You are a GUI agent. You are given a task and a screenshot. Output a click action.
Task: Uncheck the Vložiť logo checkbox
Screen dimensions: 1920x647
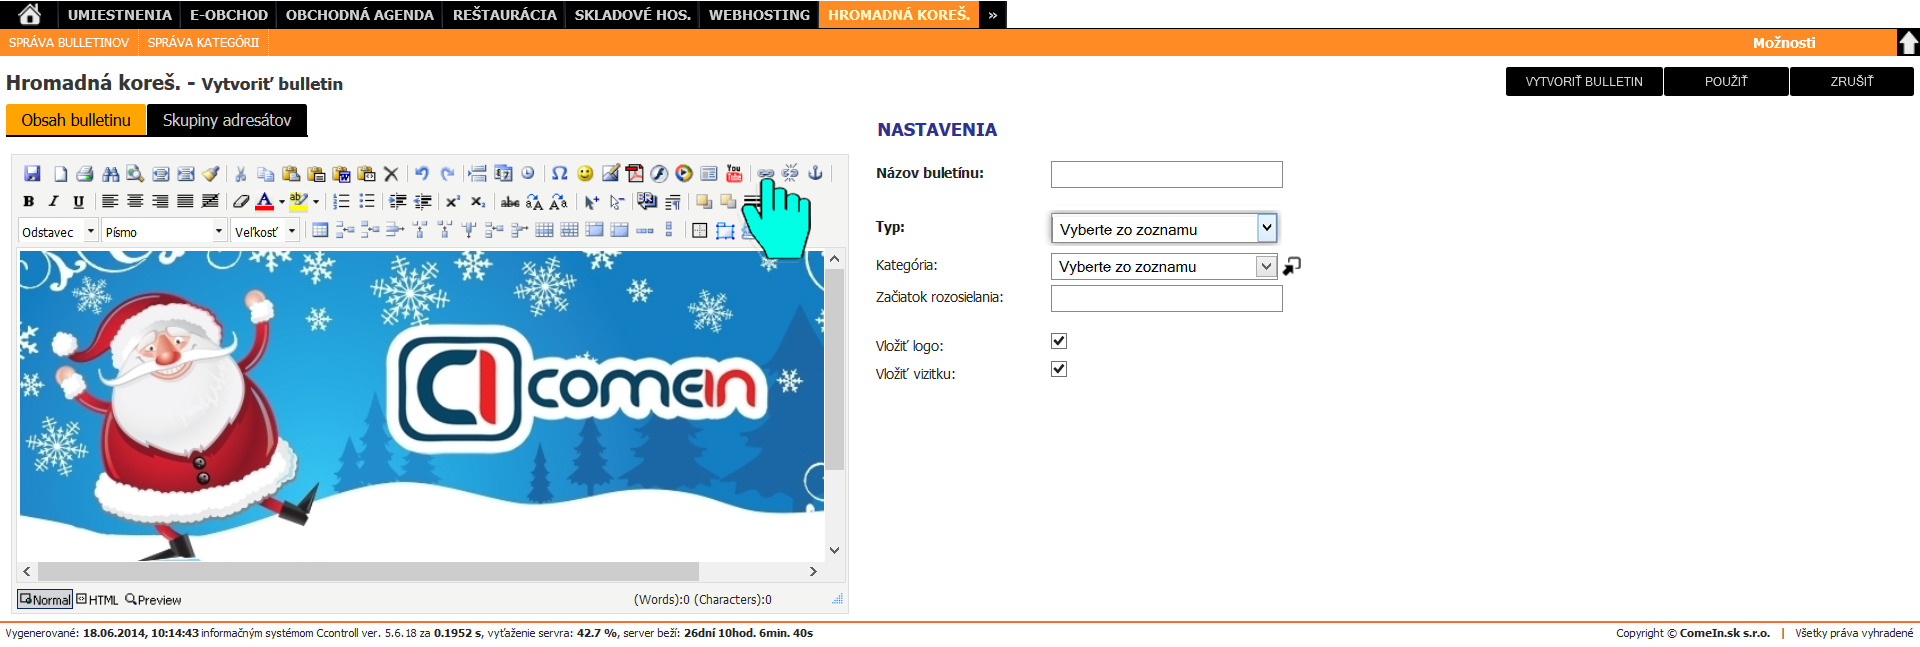(x=1059, y=341)
